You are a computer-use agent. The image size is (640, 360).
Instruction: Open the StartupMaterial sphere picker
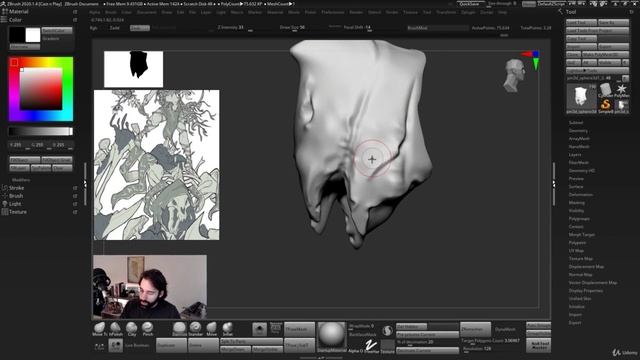coord(331,336)
